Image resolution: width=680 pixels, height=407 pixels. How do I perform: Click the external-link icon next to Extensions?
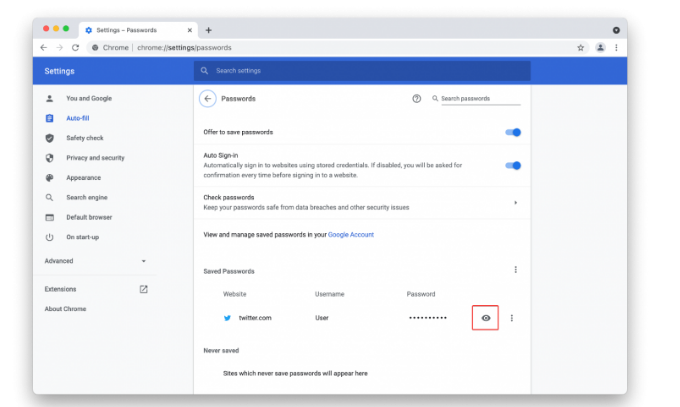coord(144,289)
